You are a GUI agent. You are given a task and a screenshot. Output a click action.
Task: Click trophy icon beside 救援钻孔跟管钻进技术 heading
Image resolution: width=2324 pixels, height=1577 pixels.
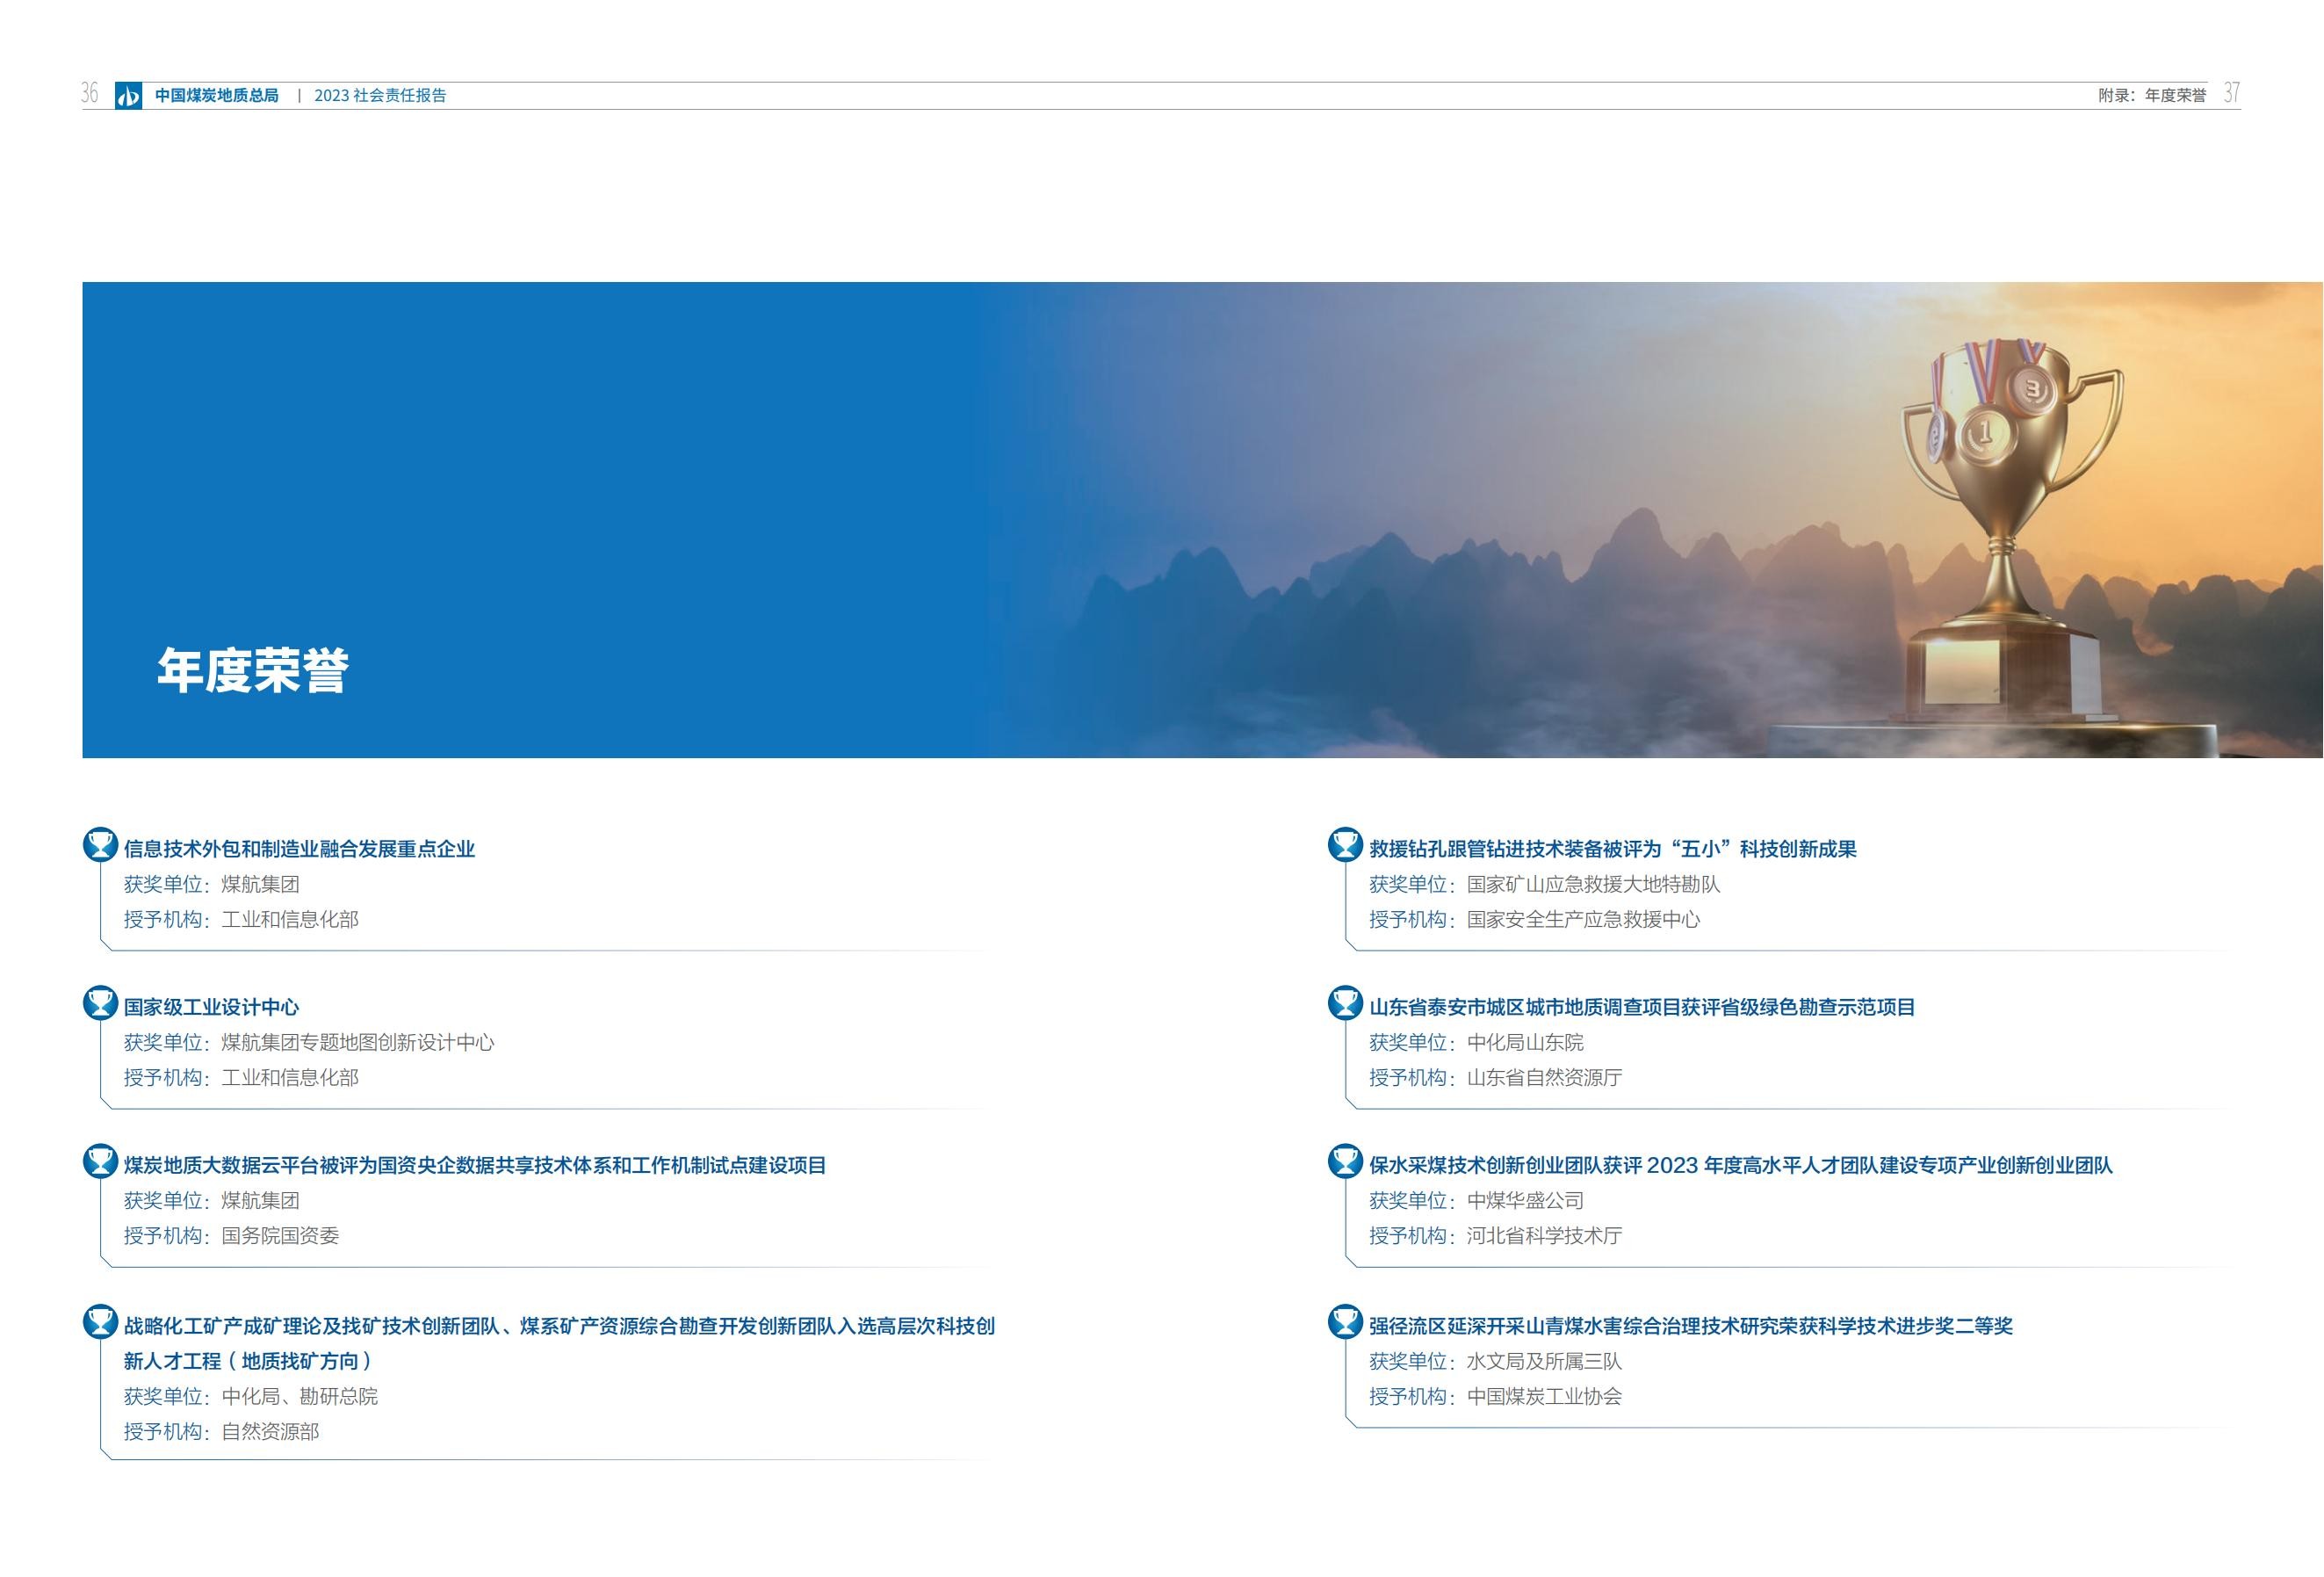pos(1345,845)
